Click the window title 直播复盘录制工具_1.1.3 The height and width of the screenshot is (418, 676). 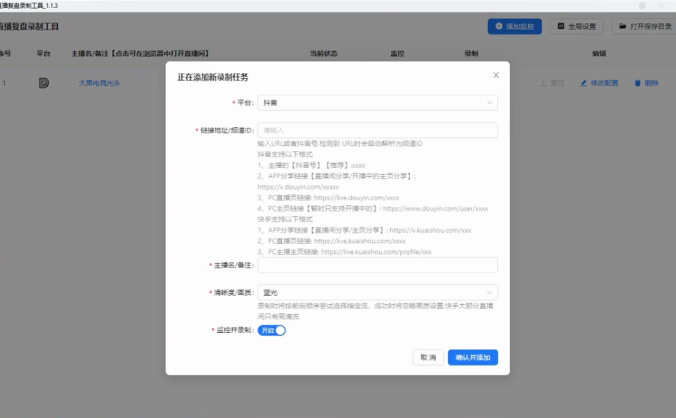28,6
